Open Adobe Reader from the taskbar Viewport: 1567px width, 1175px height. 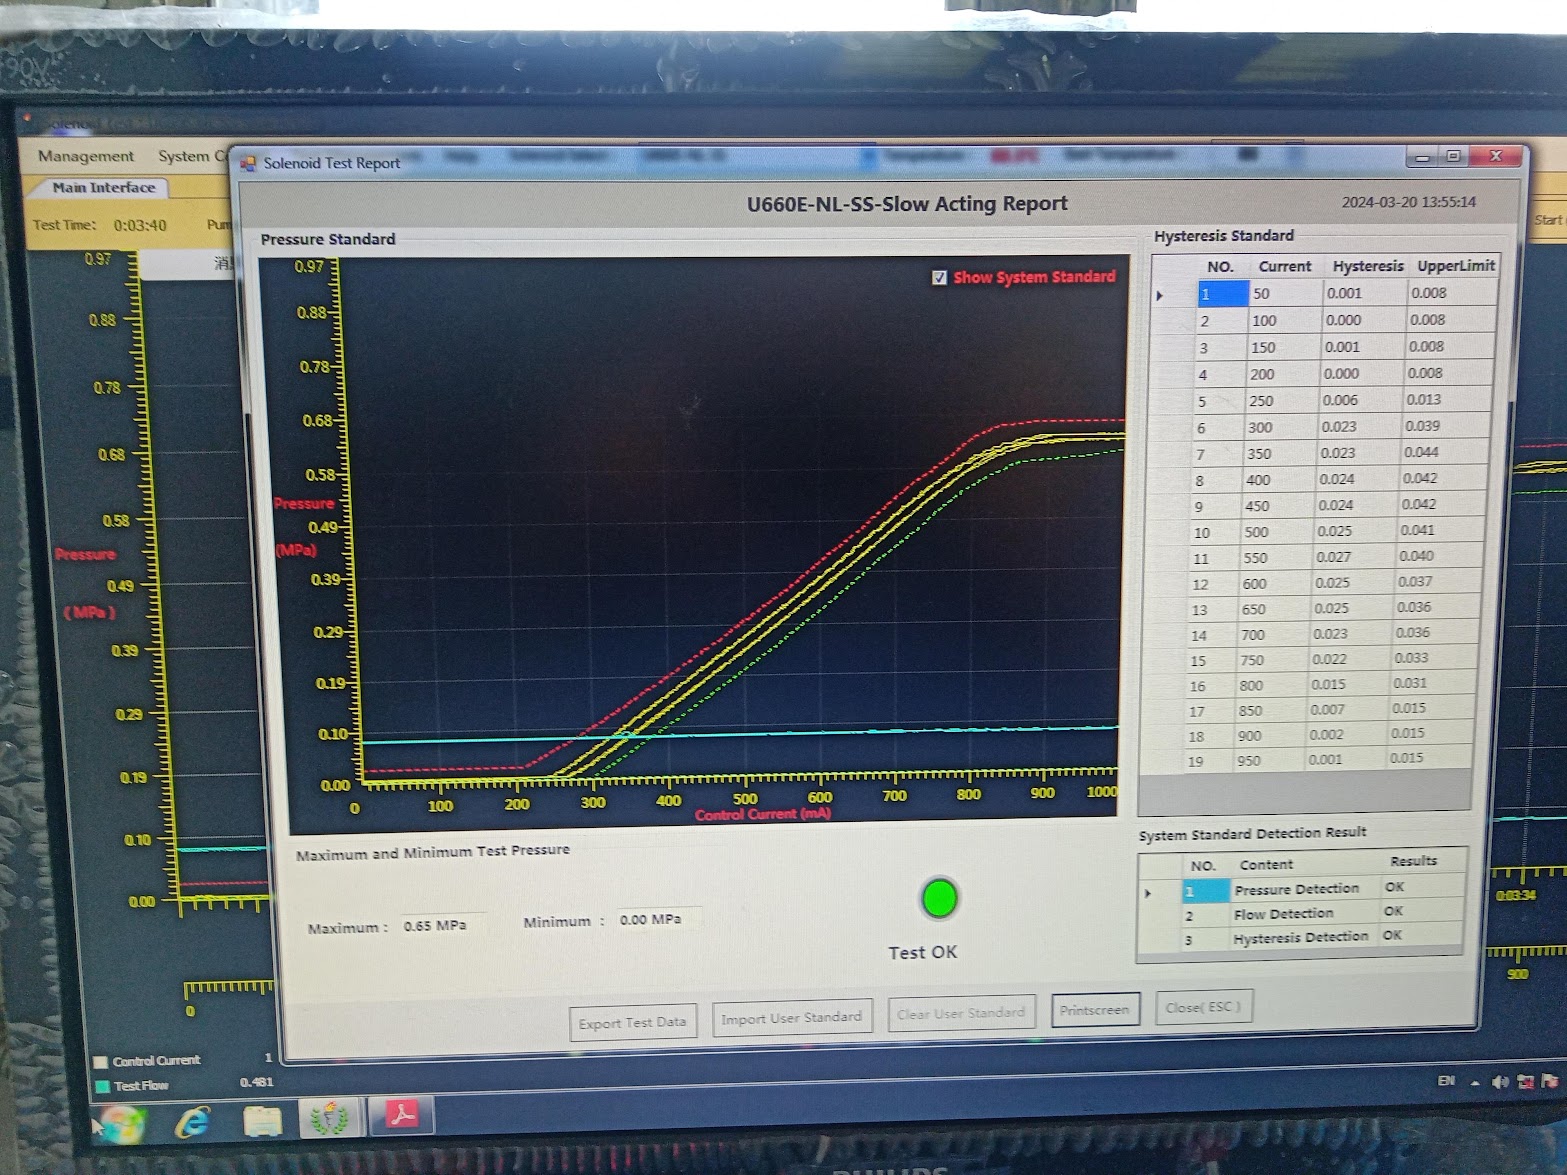[x=403, y=1114]
